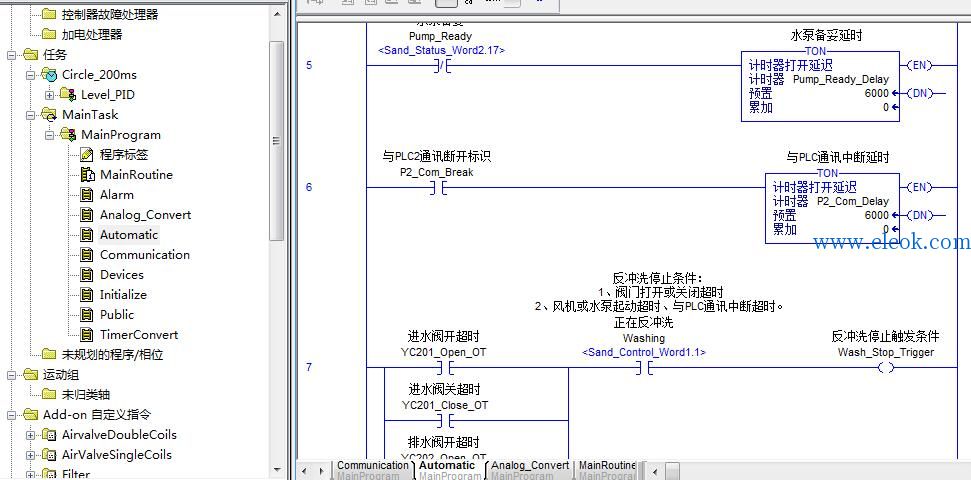Click the MainTask continuous task icon
This screenshot has height=480, width=971.
[x=49, y=115]
